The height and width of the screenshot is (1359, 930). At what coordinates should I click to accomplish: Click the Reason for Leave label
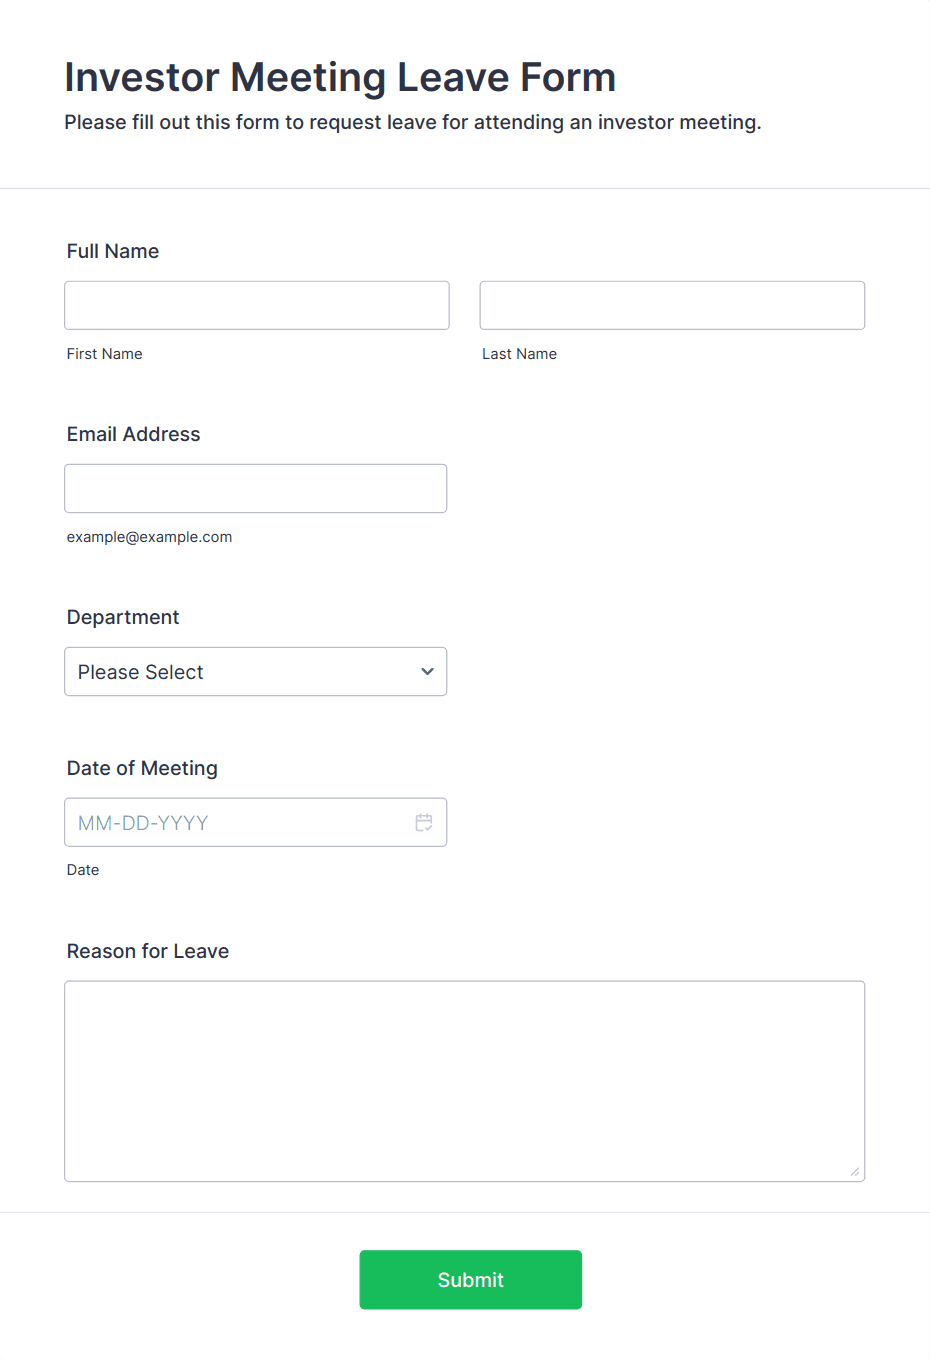pos(148,951)
